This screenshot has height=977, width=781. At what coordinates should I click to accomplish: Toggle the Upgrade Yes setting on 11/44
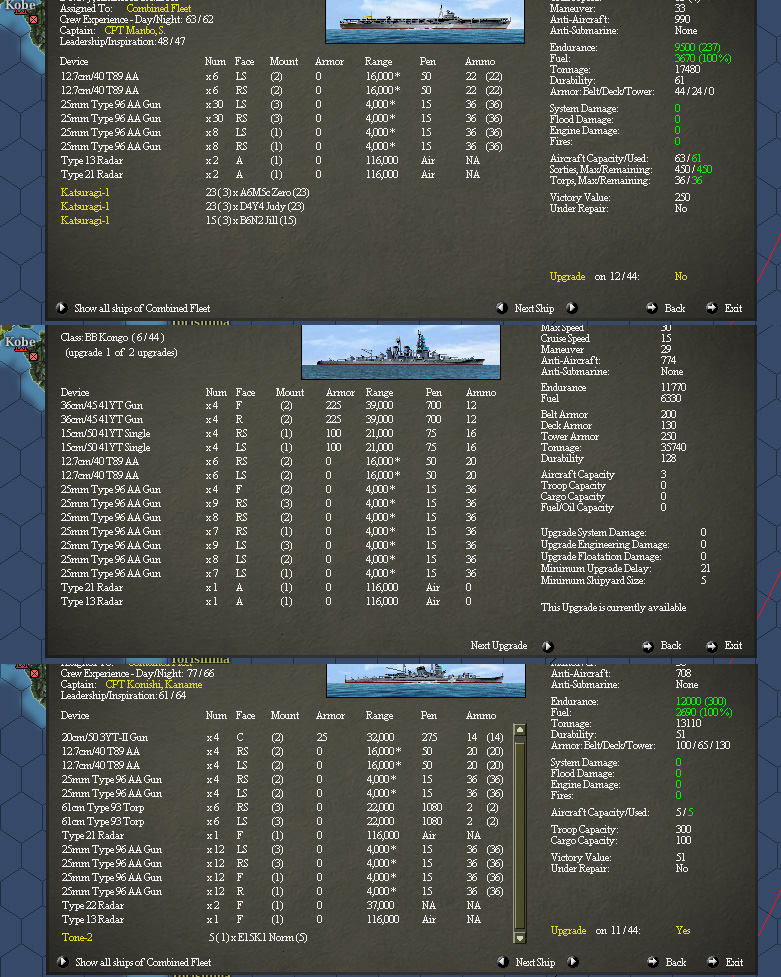click(x=683, y=930)
